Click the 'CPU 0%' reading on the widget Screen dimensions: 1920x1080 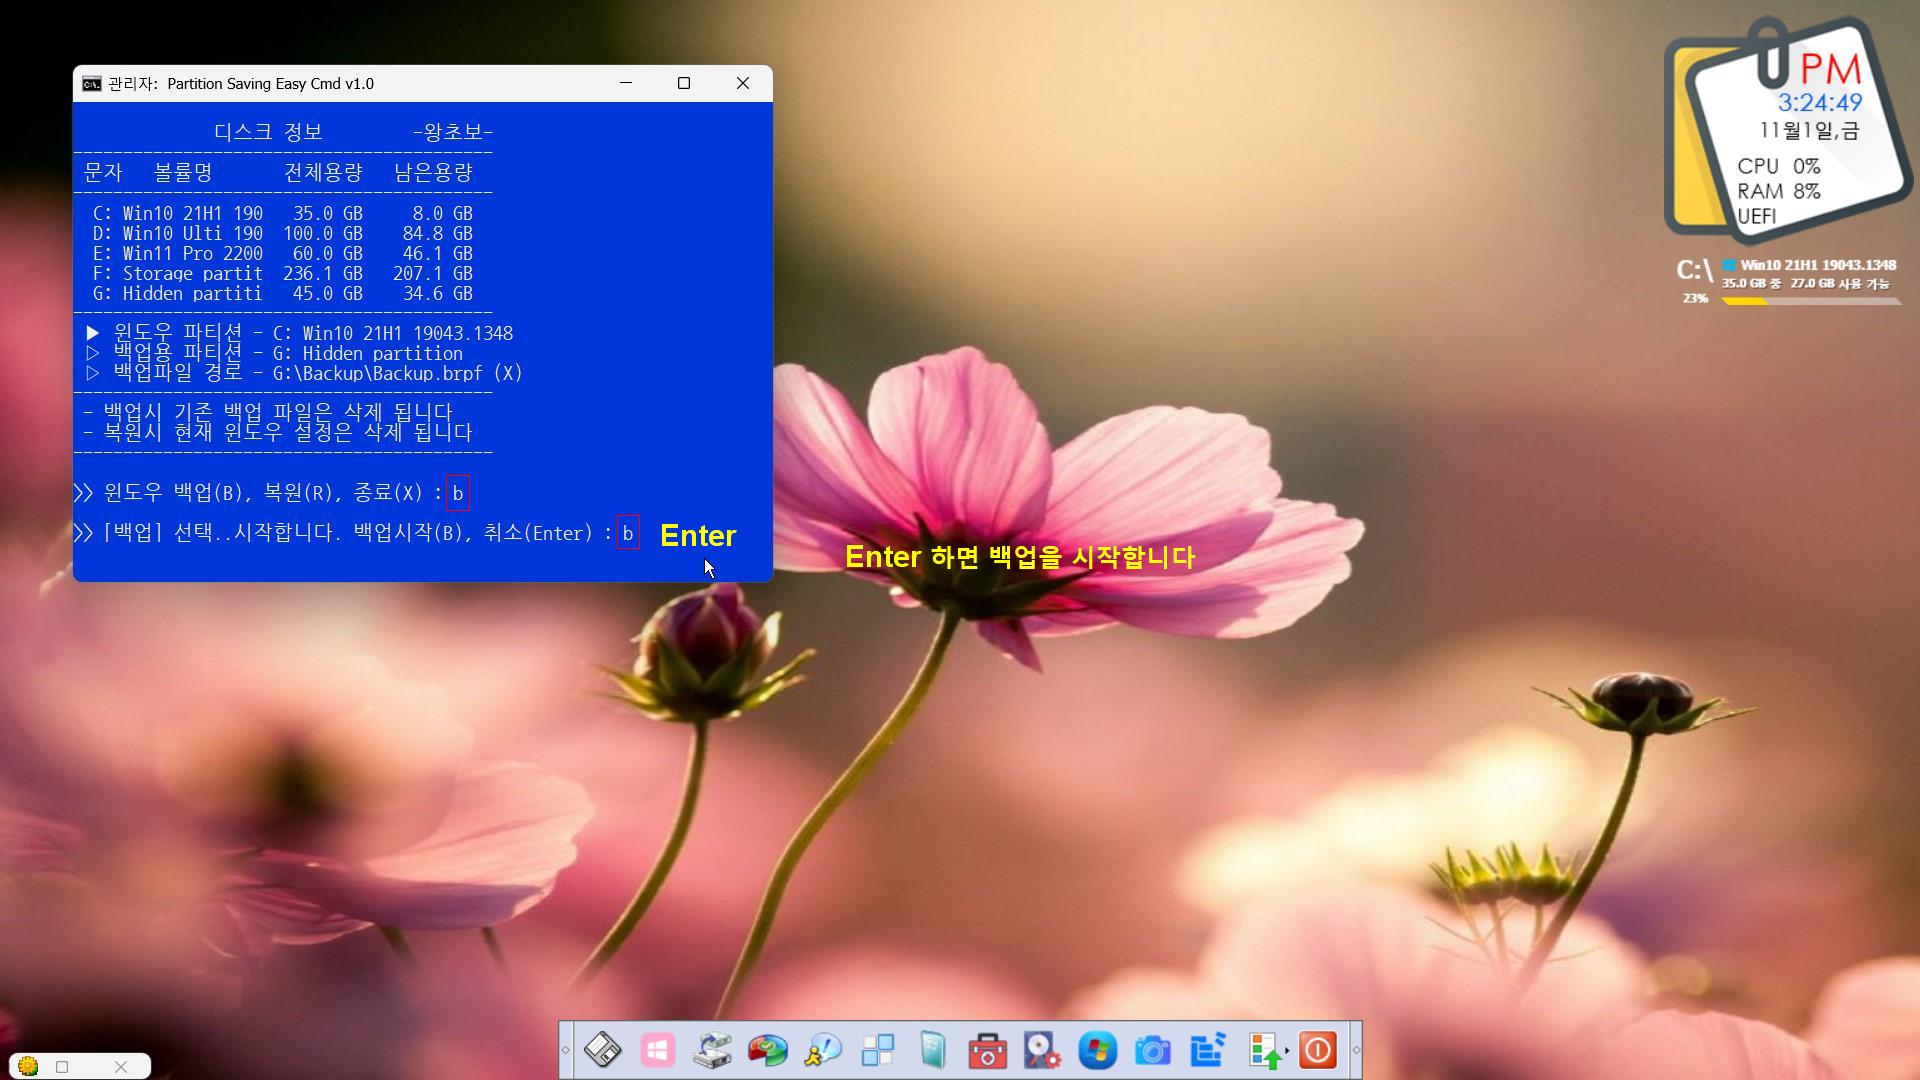tap(1778, 166)
